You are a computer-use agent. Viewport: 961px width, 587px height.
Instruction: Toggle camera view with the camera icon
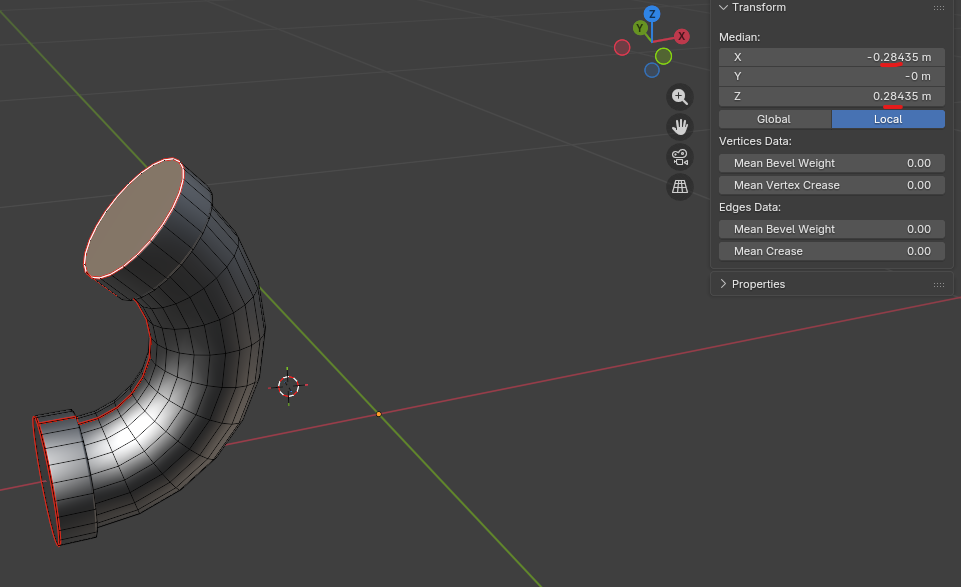click(680, 157)
